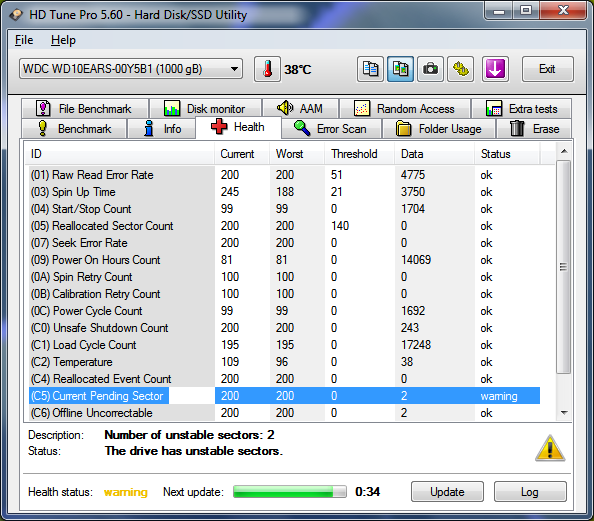Click the Data column header
This screenshot has height=521, width=594.
tap(435, 154)
